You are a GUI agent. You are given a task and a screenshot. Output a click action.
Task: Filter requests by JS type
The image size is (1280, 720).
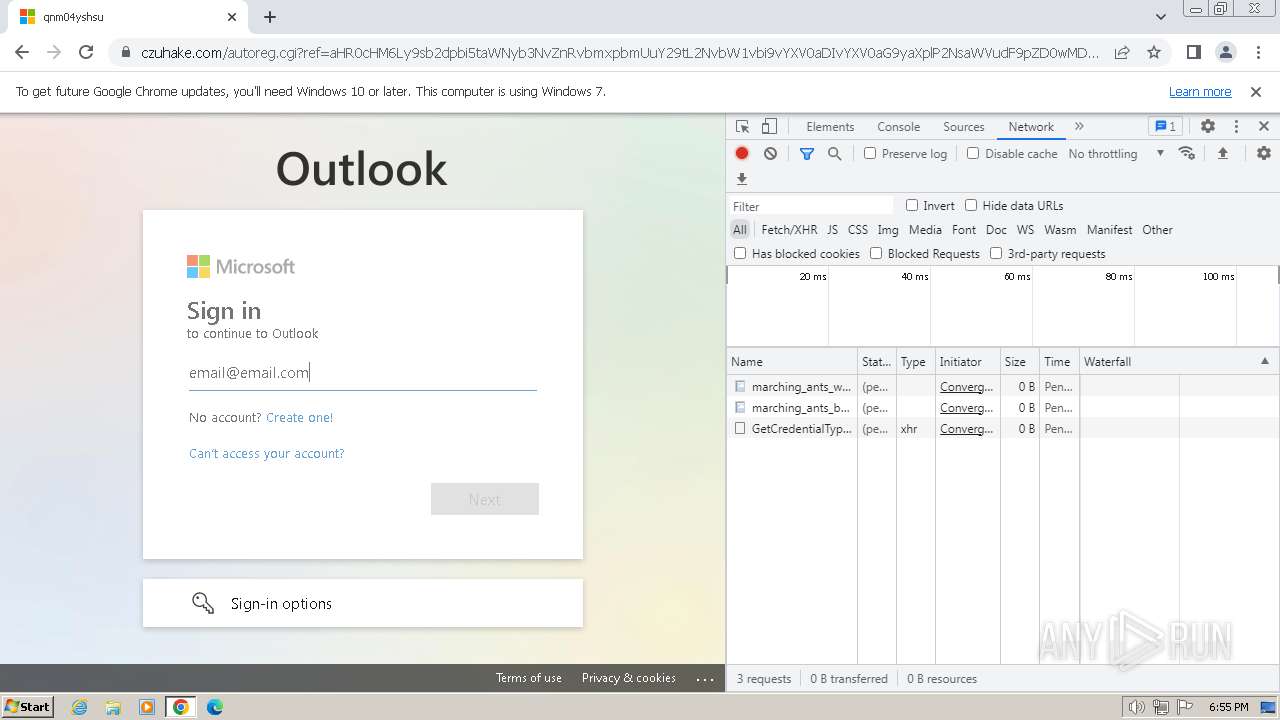[832, 230]
